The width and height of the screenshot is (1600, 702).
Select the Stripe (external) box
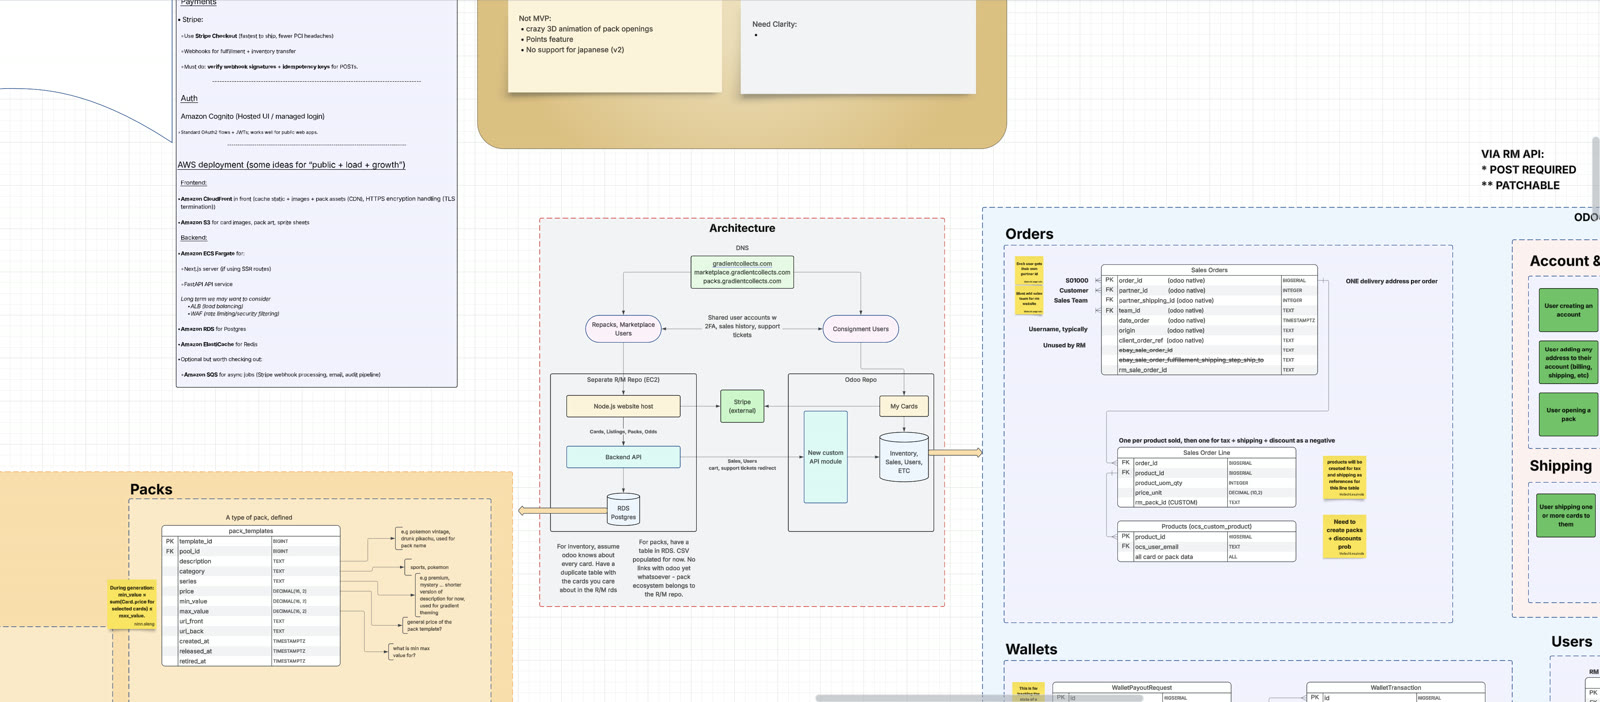[x=742, y=406]
